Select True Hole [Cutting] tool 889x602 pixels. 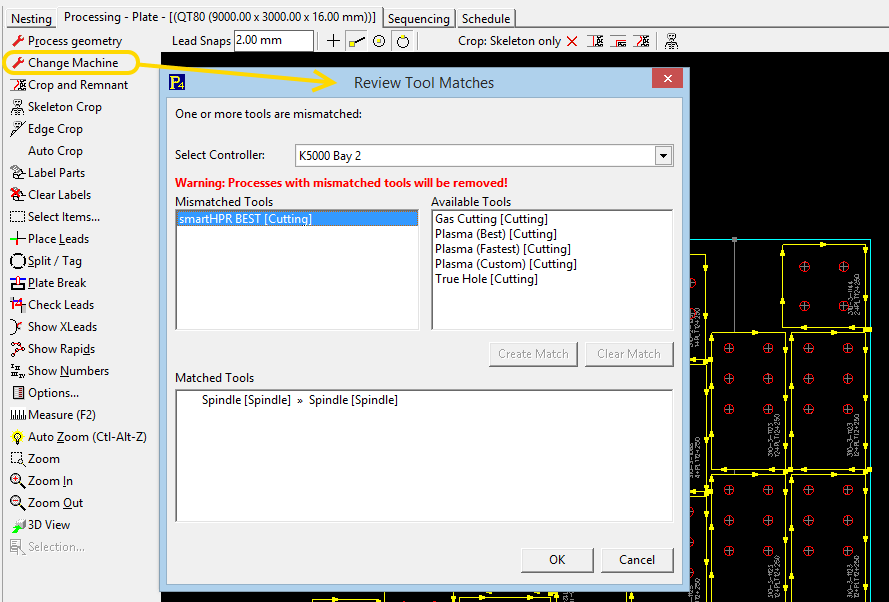(x=486, y=279)
